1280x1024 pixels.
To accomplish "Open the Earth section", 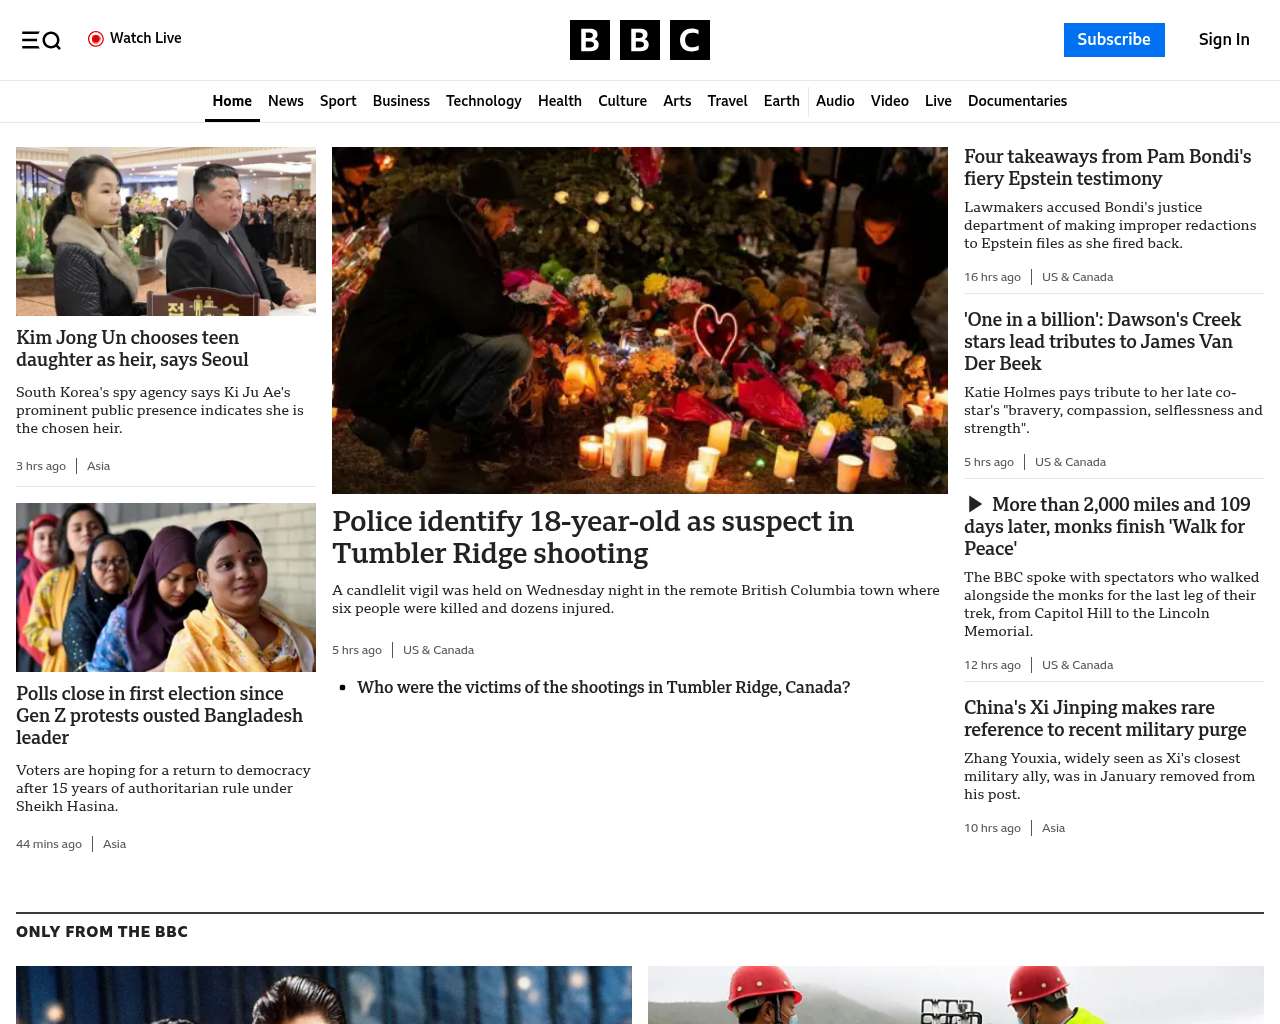I will pos(781,101).
